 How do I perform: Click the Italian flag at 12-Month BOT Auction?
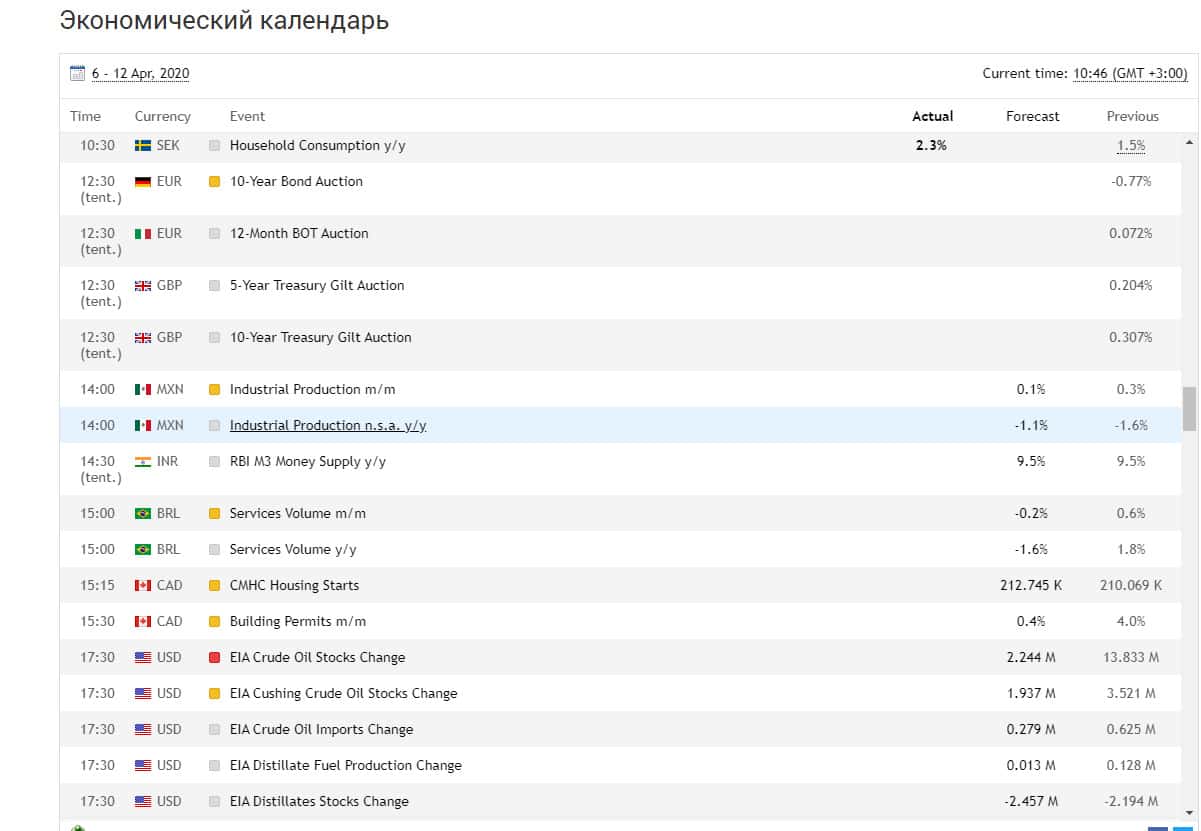(142, 234)
